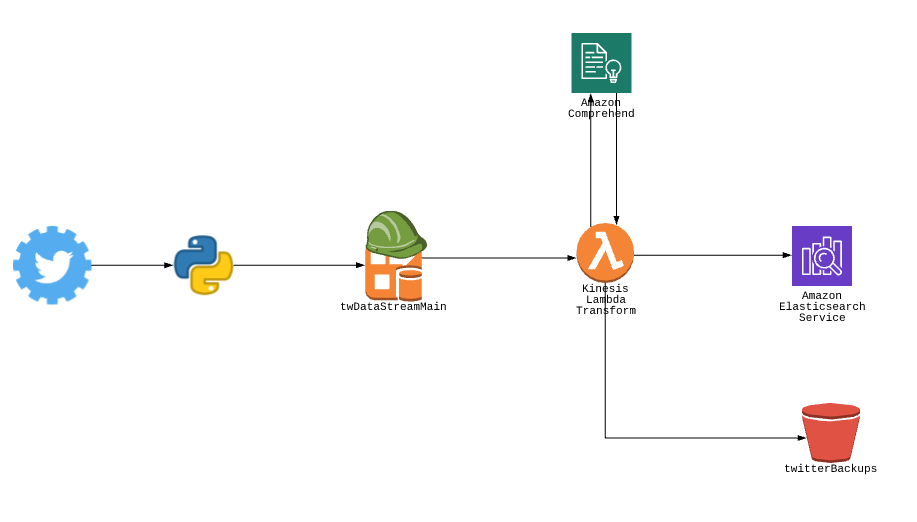Click the Amazon Comprehend icon
The width and height of the screenshot is (917, 522).
pos(601,63)
